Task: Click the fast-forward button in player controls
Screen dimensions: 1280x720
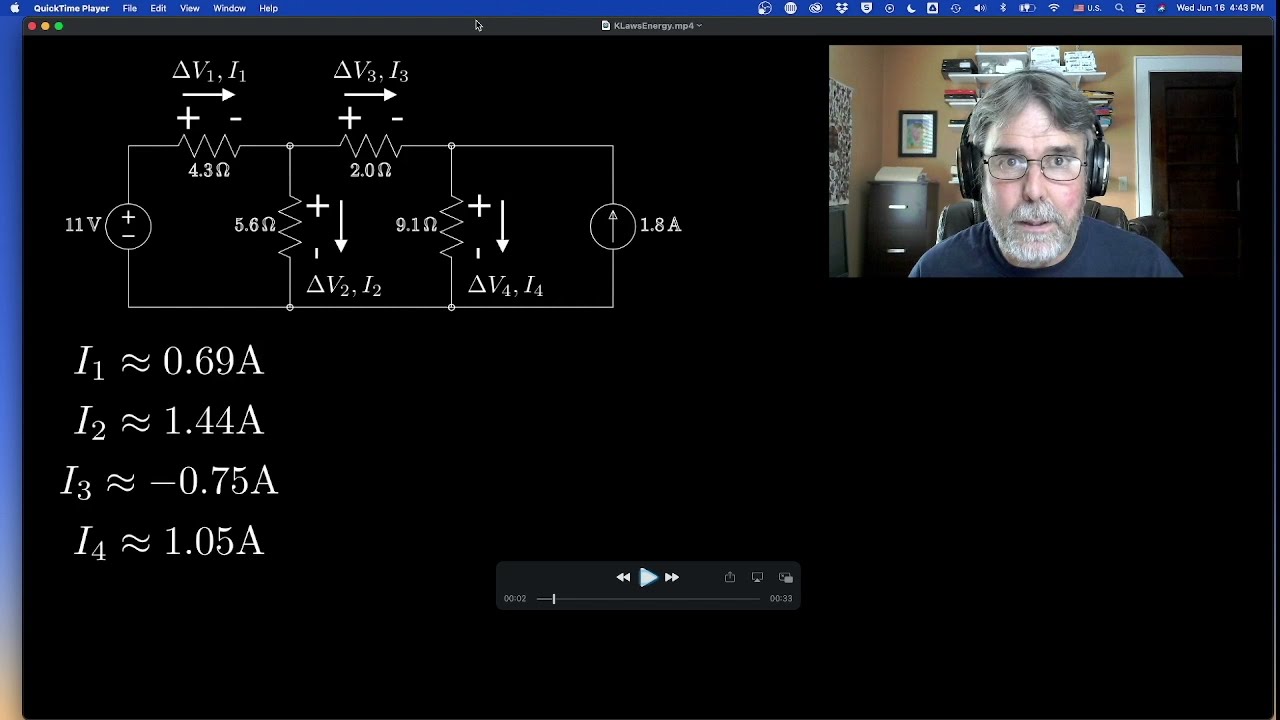Action: point(672,577)
